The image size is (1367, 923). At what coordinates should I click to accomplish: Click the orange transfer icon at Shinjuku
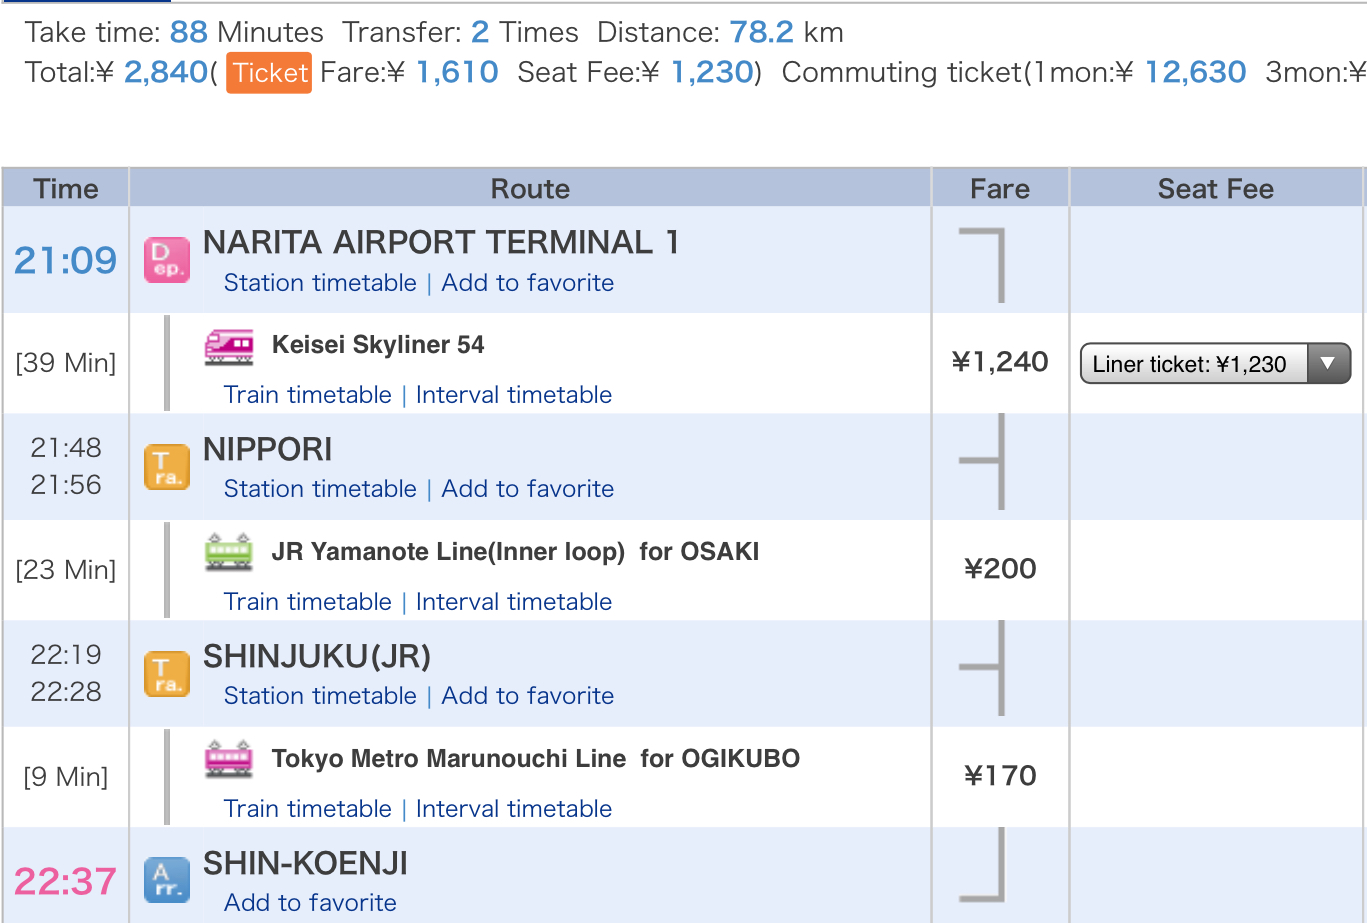pos(167,674)
